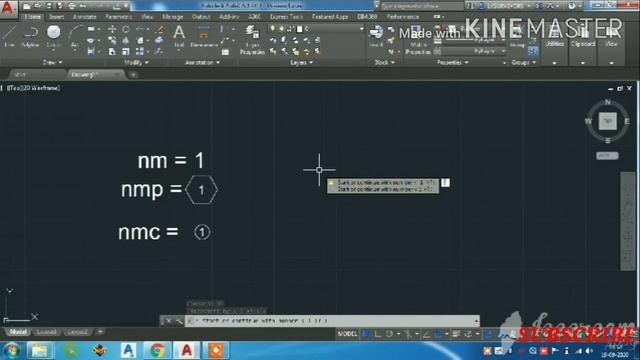Open the Parametric ribbon tab
Viewport: 640px width, 360px height.
coord(119,17)
